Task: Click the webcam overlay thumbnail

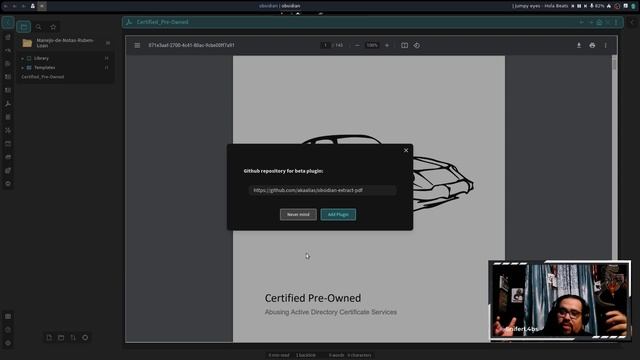Action: (x=560, y=300)
